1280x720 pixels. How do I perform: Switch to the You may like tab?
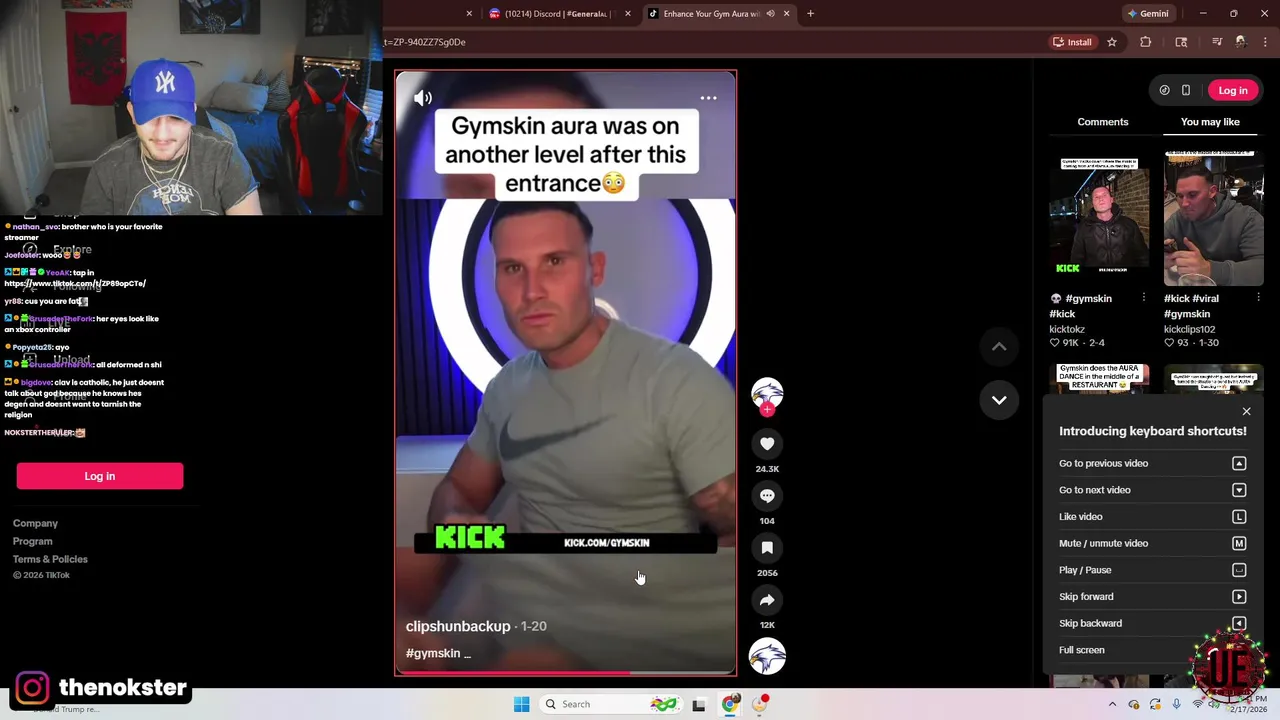coord(1210,122)
